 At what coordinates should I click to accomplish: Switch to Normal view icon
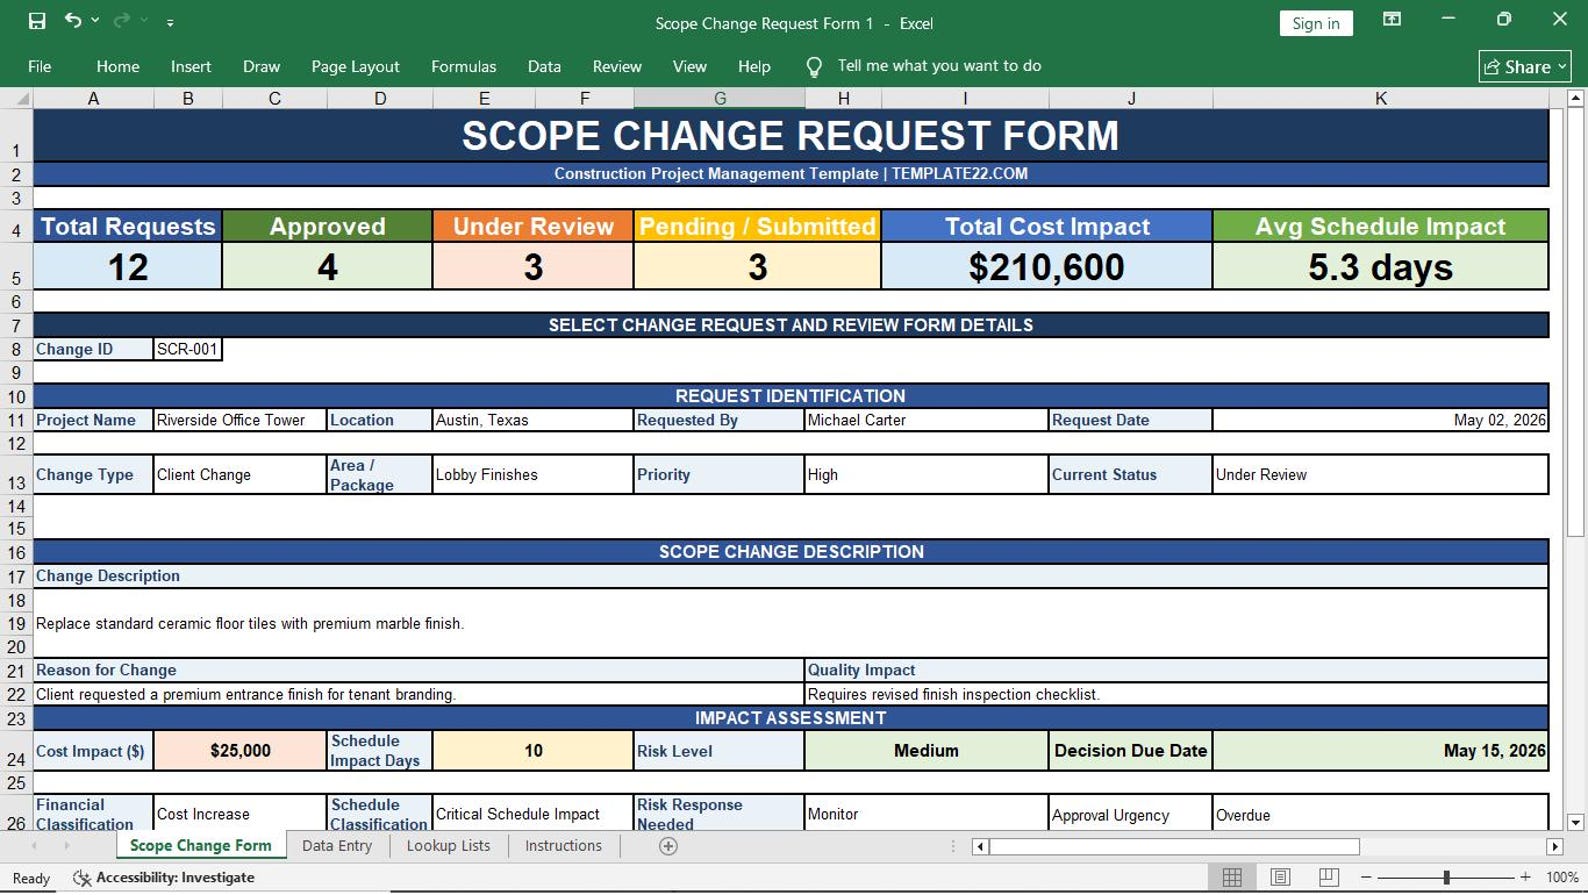coord(1232,877)
